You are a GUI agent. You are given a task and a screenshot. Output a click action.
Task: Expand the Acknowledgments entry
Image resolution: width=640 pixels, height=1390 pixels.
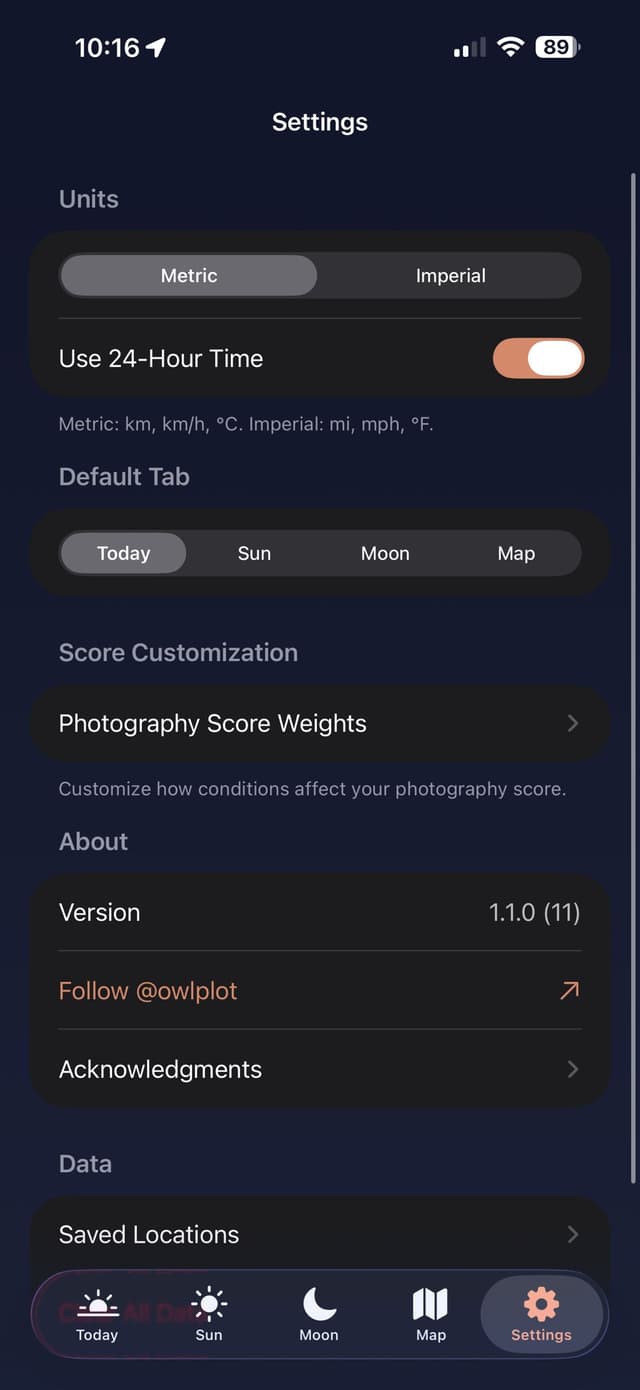coord(572,1069)
